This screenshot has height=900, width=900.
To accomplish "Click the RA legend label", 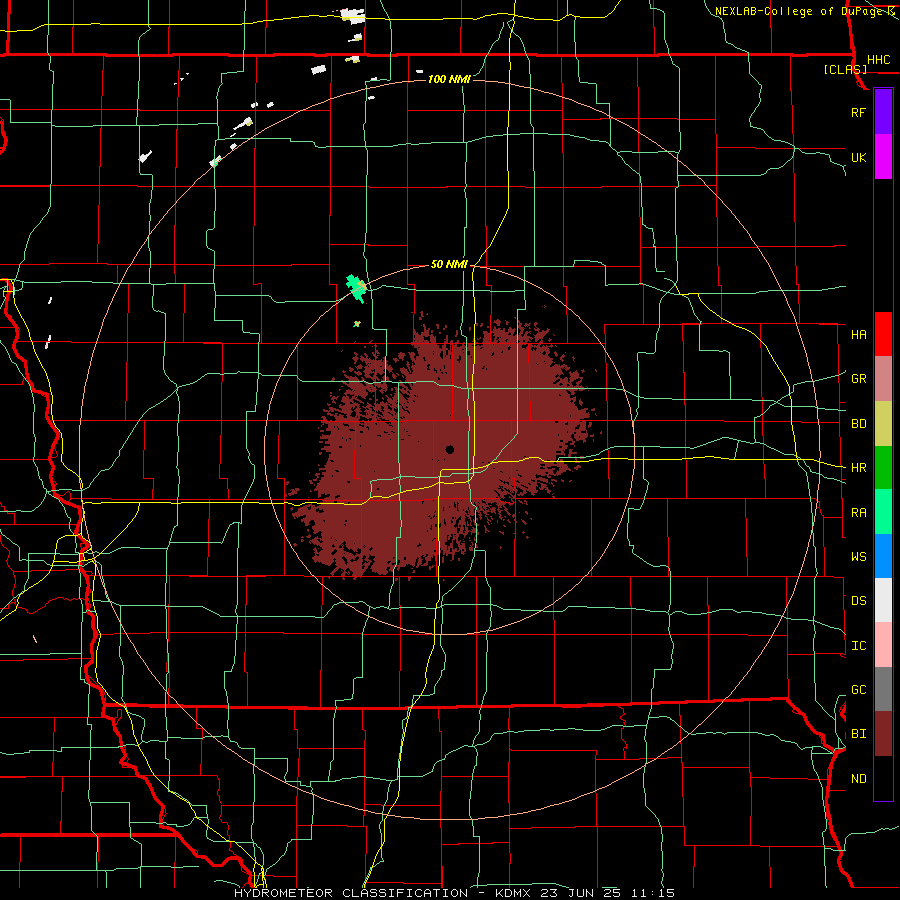I will click(x=858, y=513).
